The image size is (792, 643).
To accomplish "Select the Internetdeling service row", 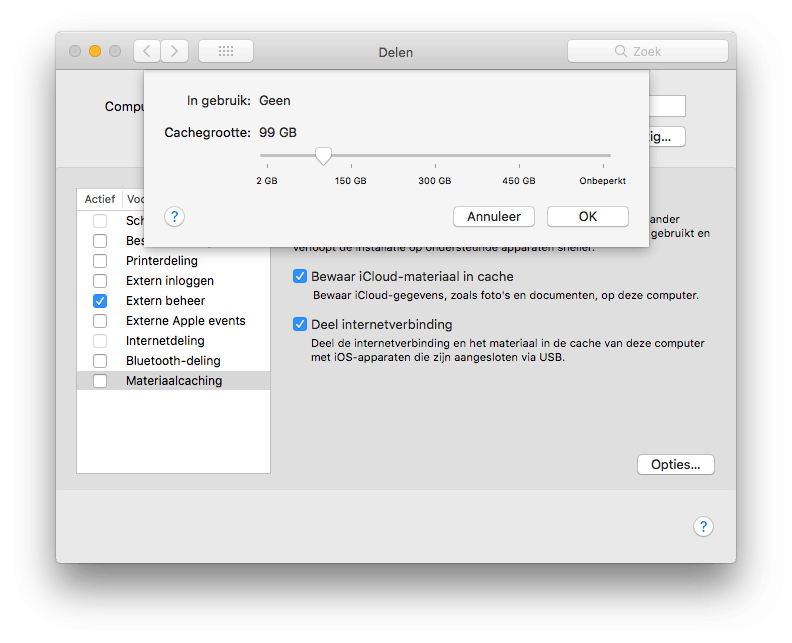I will [x=173, y=341].
